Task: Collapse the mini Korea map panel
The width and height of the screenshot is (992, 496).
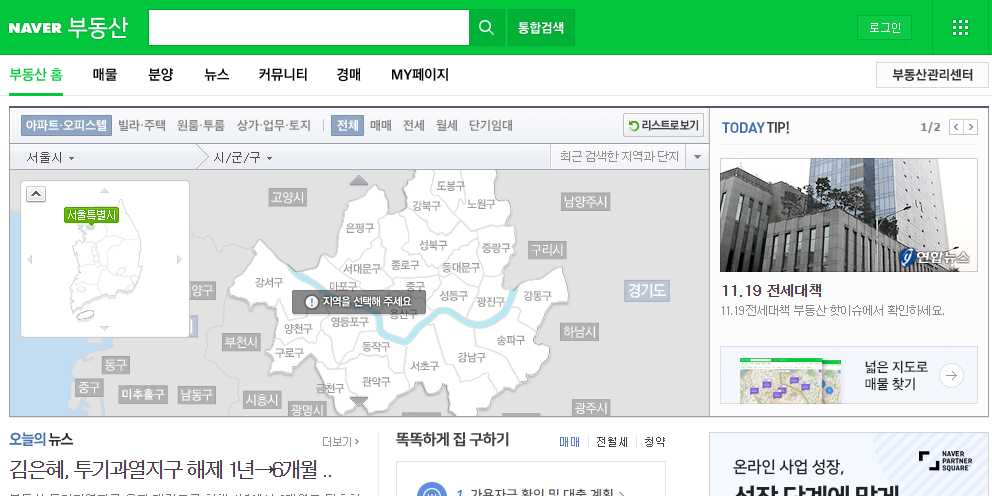Action: pyautogui.click(x=35, y=194)
